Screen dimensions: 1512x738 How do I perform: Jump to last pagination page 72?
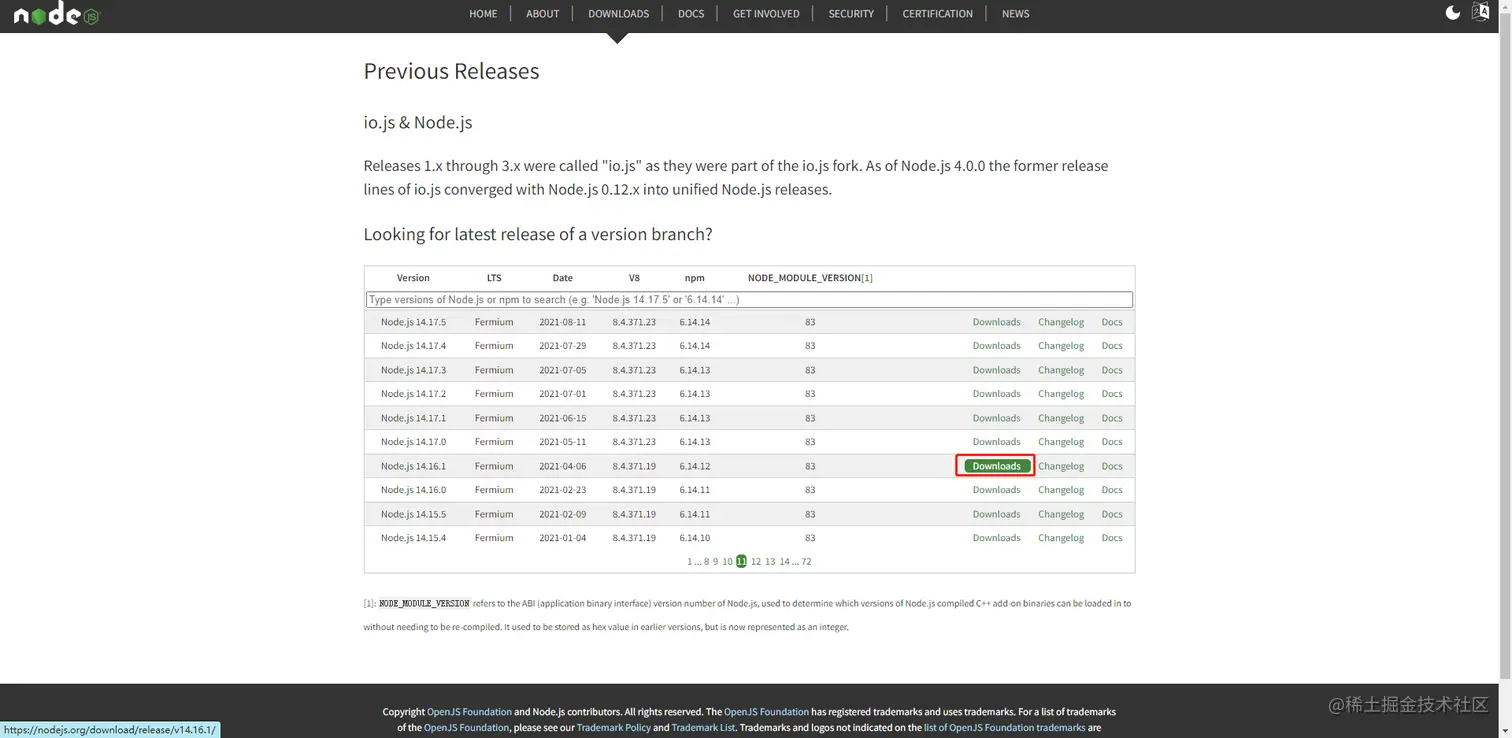click(x=806, y=562)
